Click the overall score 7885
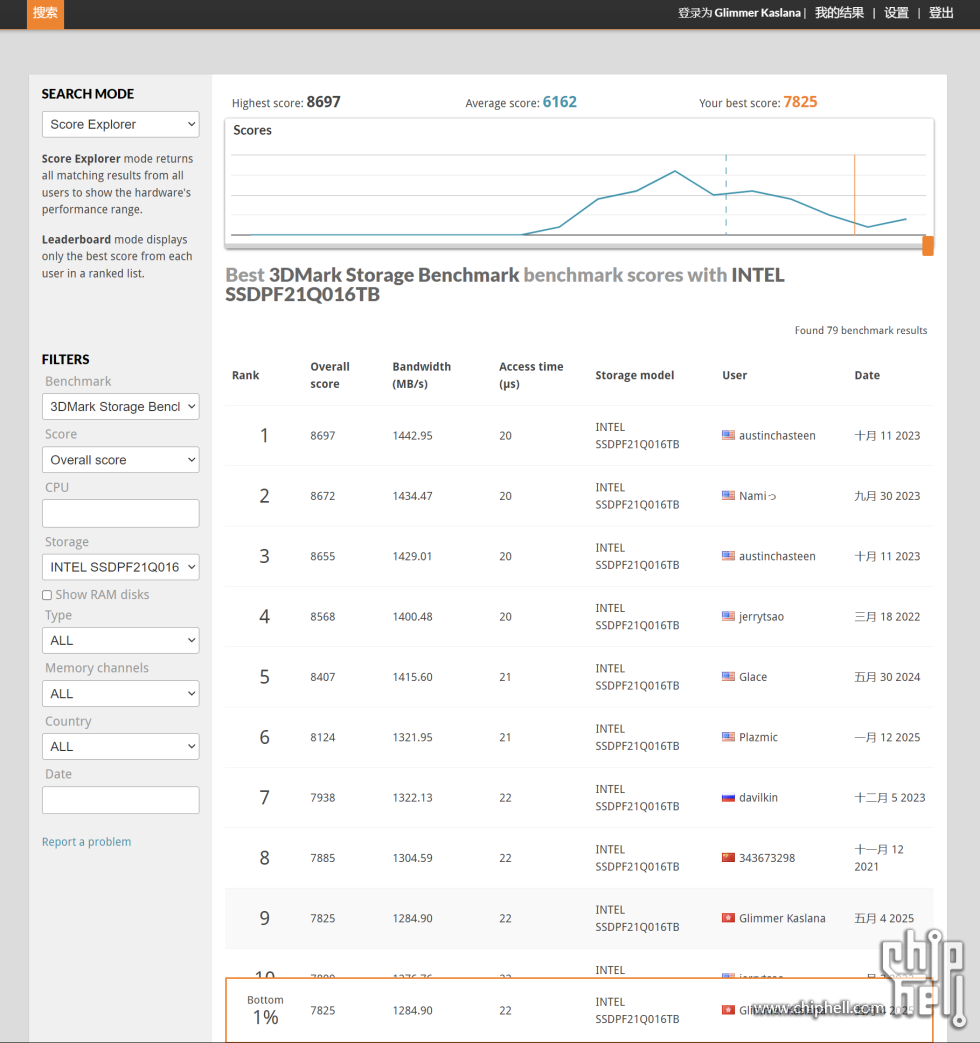Image resolution: width=980 pixels, height=1043 pixels. click(323, 858)
